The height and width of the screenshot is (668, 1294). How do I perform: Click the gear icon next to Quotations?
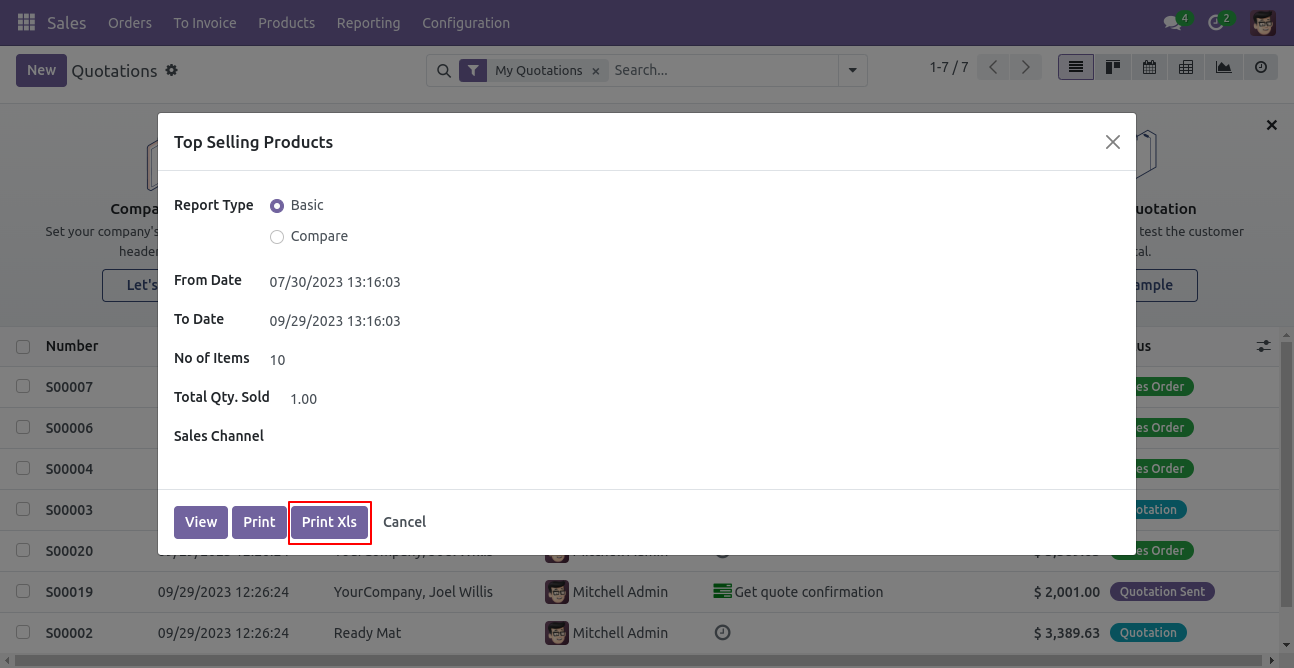(171, 70)
